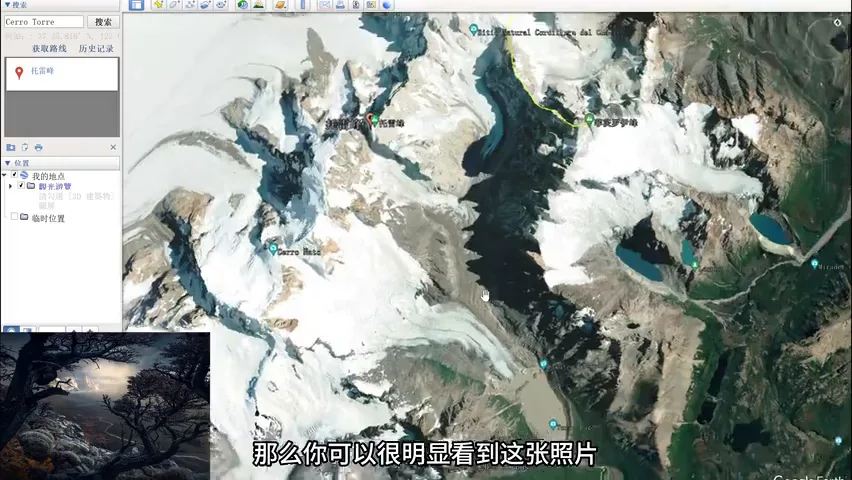Click the 托雷峰 placemark on map
The height and width of the screenshot is (480, 852).
click(x=373, y=121)
